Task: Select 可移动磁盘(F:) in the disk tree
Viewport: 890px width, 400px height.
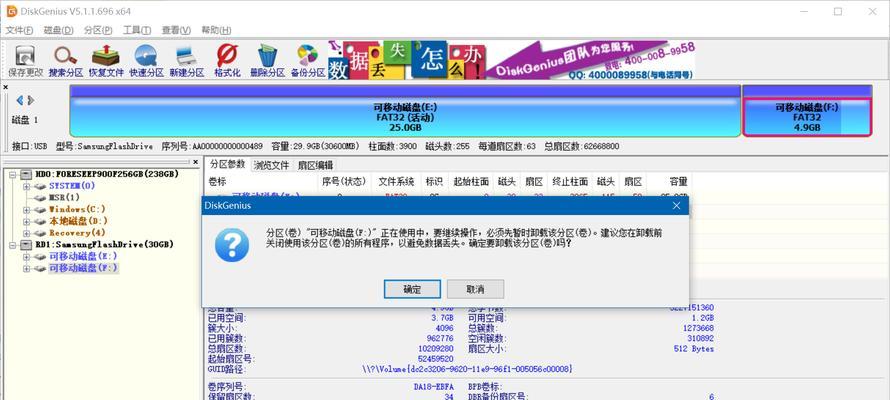Action: (83, 268)
